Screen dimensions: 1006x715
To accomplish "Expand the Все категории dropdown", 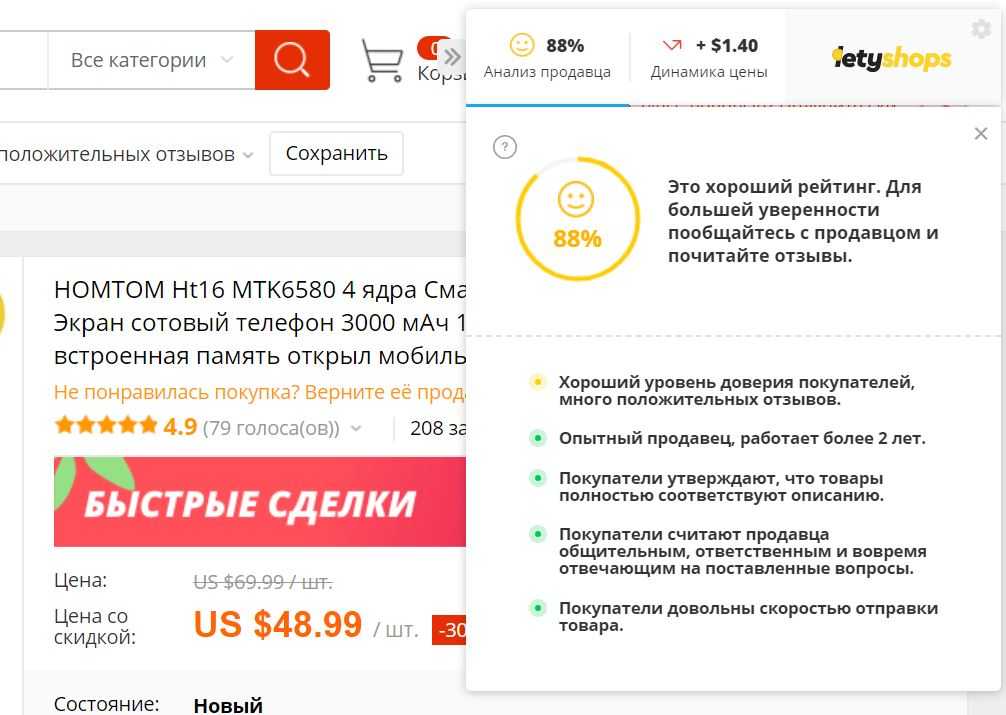I will [x=151, y=60].
